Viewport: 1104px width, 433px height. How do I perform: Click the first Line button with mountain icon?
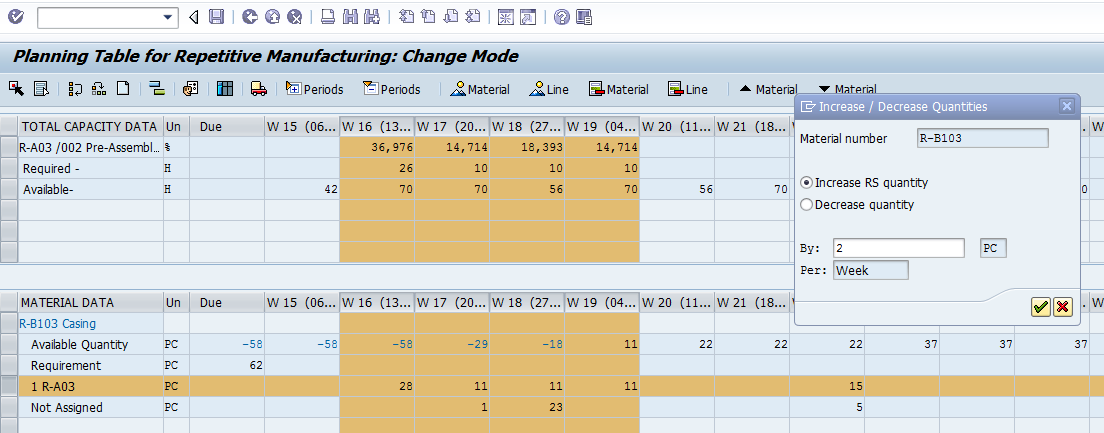(549, 89)
